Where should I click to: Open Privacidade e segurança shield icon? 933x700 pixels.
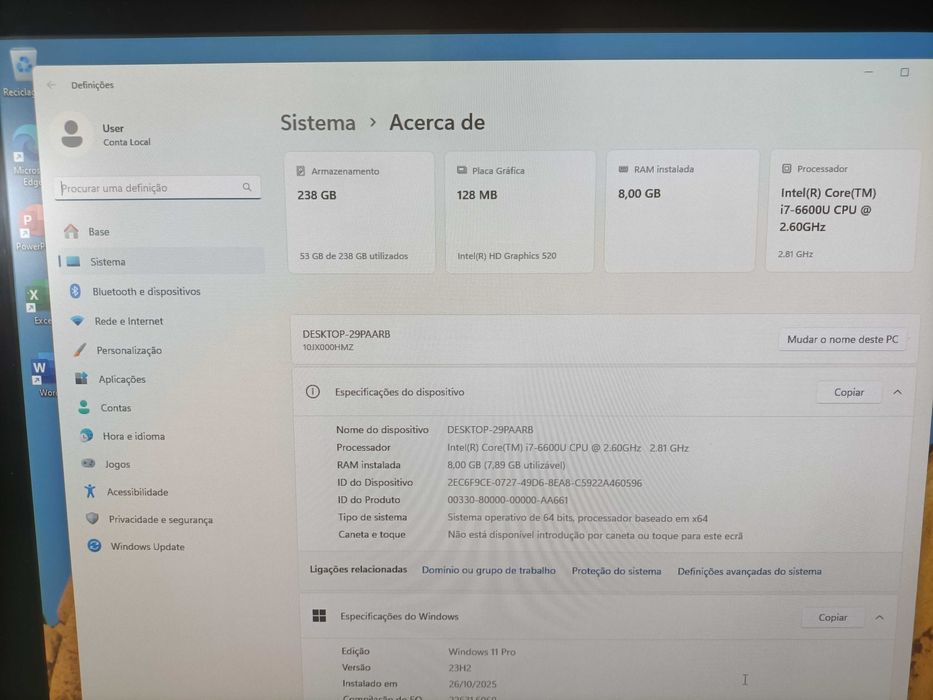pos(92,518)
